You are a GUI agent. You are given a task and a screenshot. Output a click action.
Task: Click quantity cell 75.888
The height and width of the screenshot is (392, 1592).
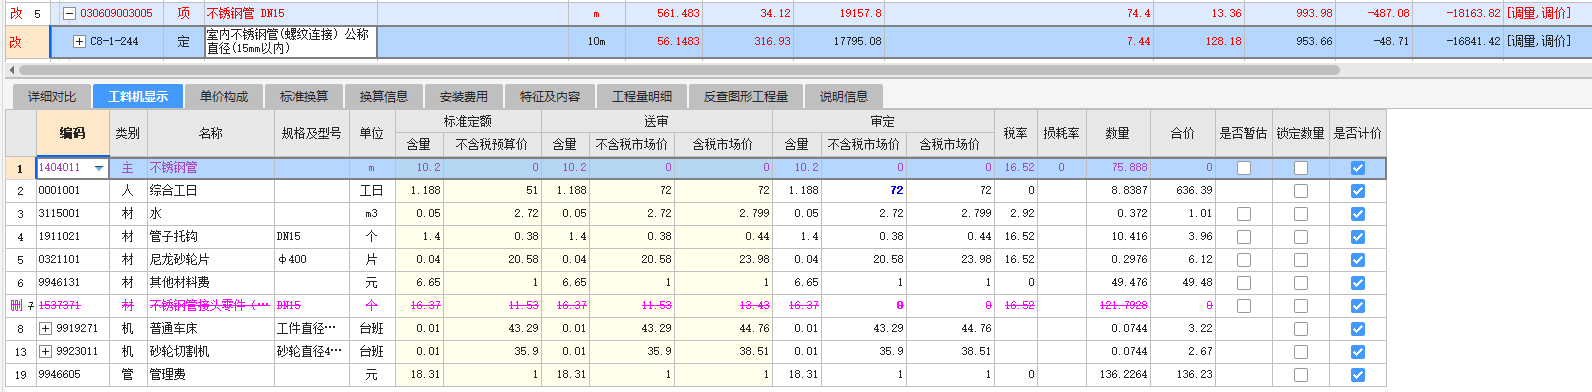[x=1118, y=168]
